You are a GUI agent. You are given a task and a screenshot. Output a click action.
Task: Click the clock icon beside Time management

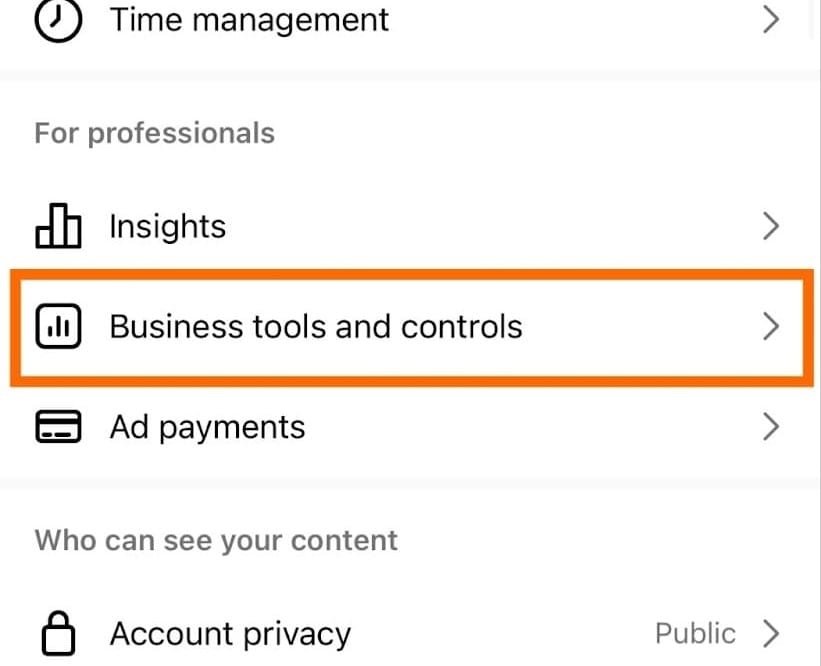[57, 20]
